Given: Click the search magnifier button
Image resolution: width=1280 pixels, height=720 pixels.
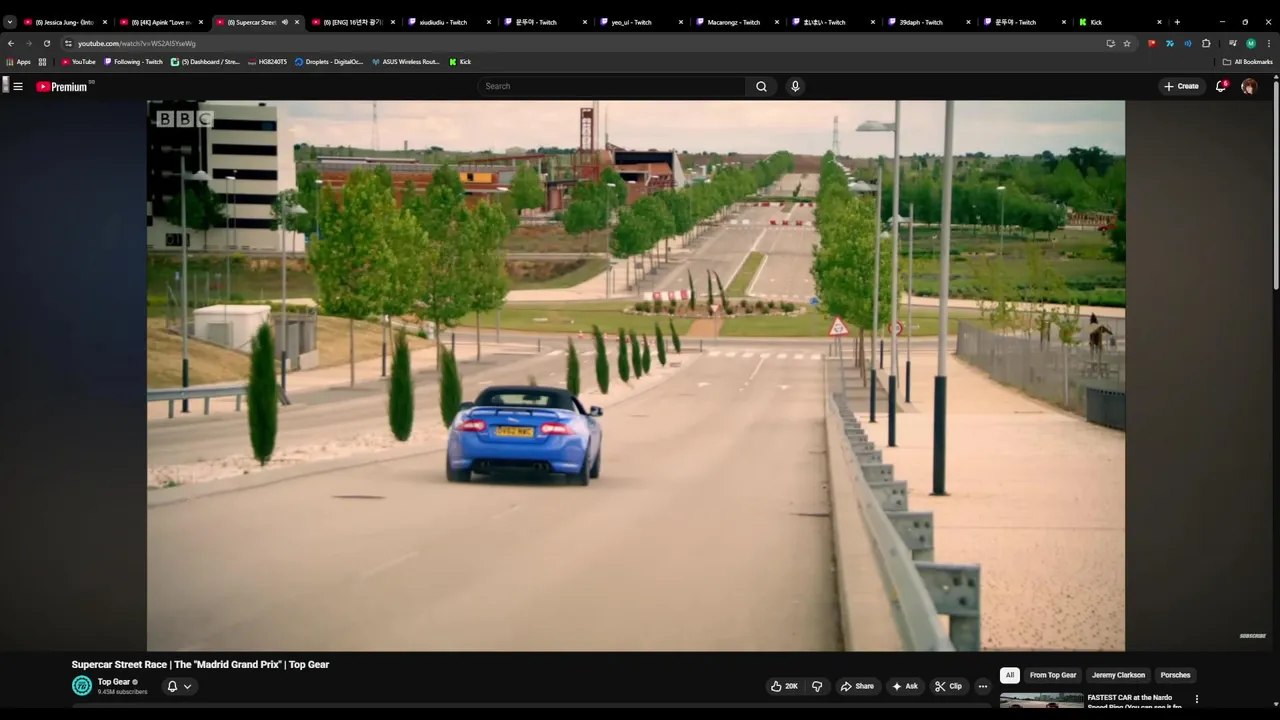Looking at the screenshot, I should [761, 86].
